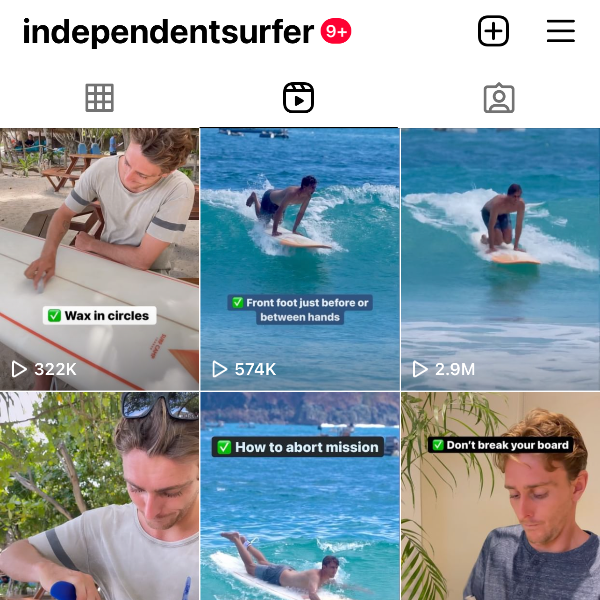
Task: Tap the green checkmark beside 'Wax in circles'
Action: coord(54,316)
